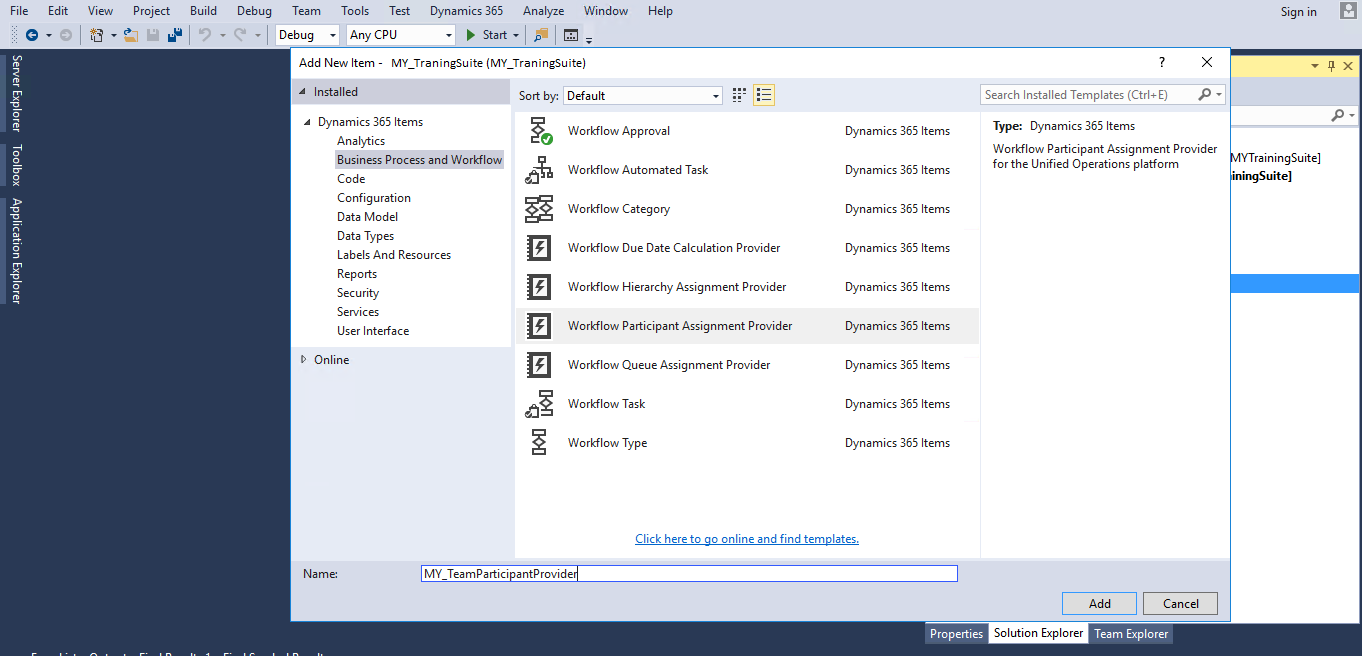Click the Workflow Category template icon
Image resolution: width=1362 pixels, height=656 pixels.
coord(539,208)
